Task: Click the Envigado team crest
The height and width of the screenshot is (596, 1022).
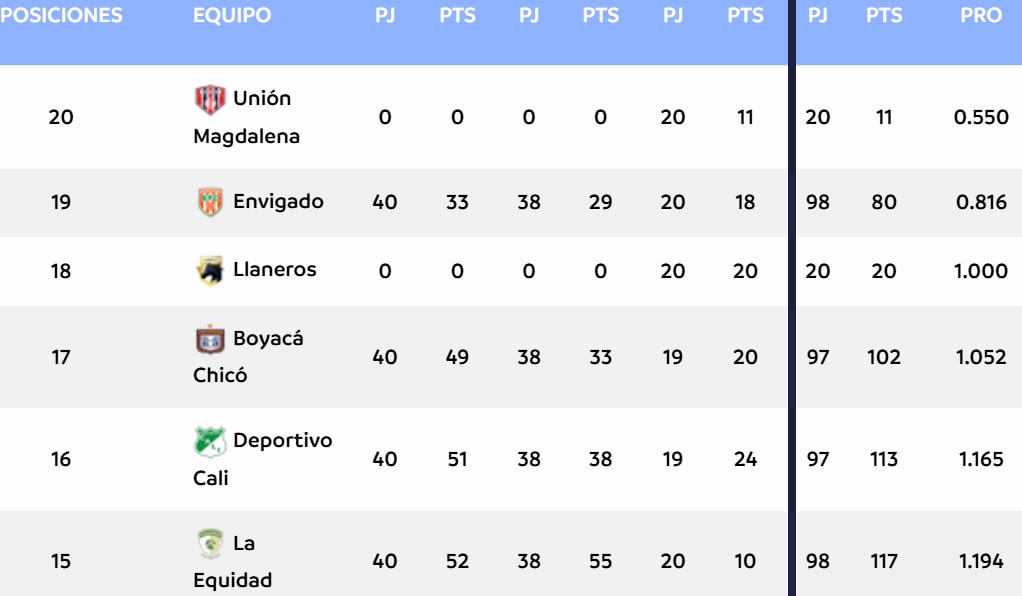Action: click(210, 202)
